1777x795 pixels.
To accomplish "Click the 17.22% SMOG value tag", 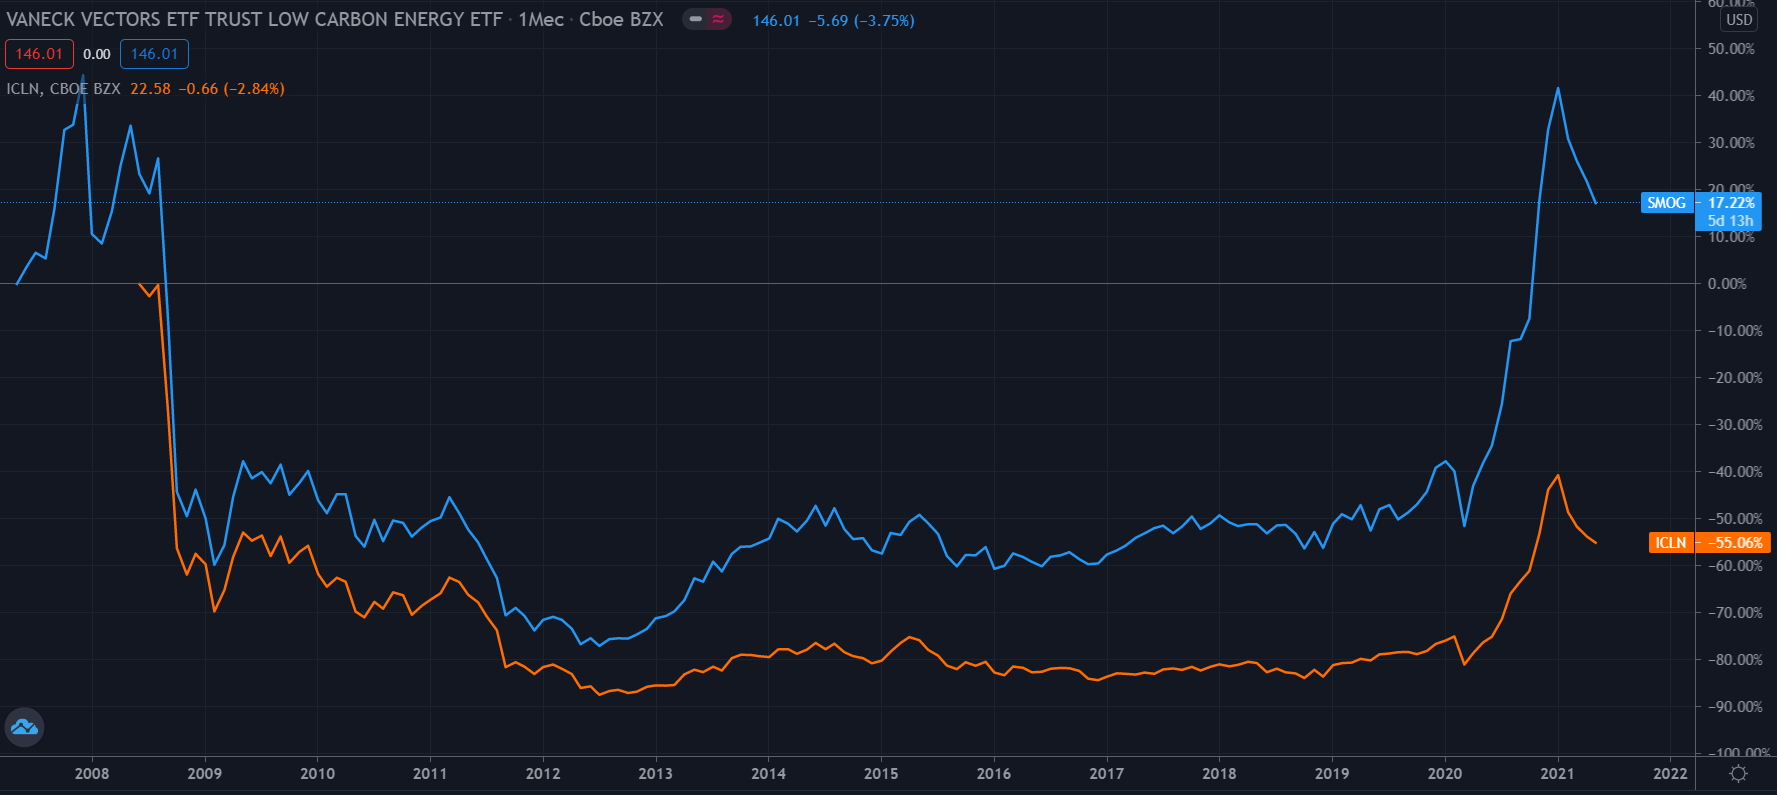I will click(x=1730, y=203).
